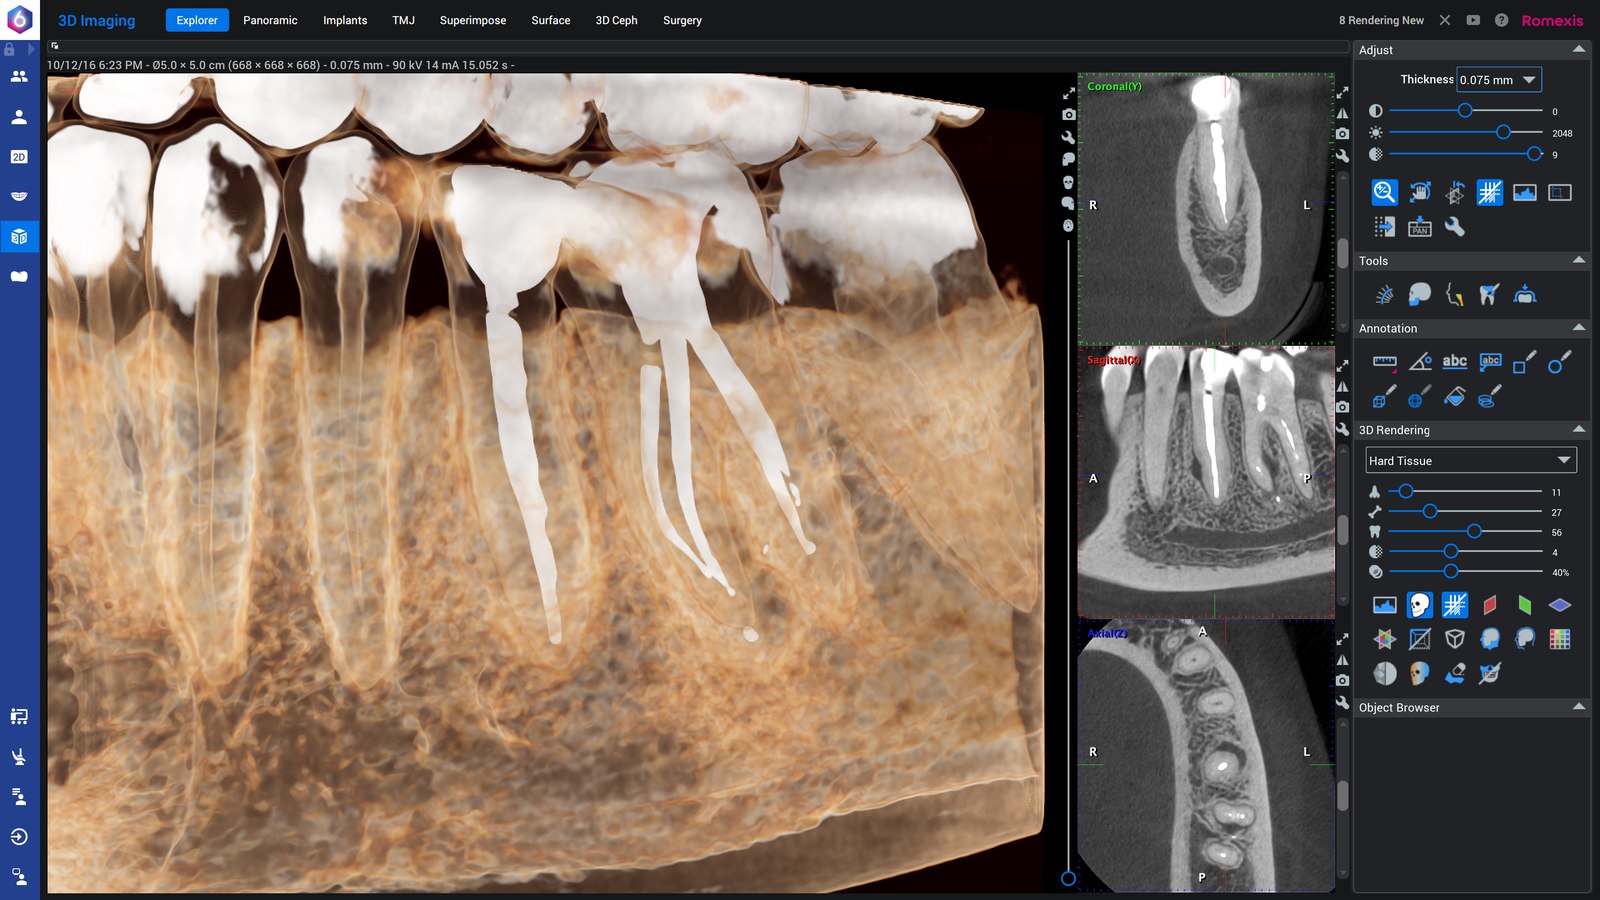This screenshot has height=900, width=1600.
Task: Select the abc text annotation tool
Action: (x=1455, y=362)
